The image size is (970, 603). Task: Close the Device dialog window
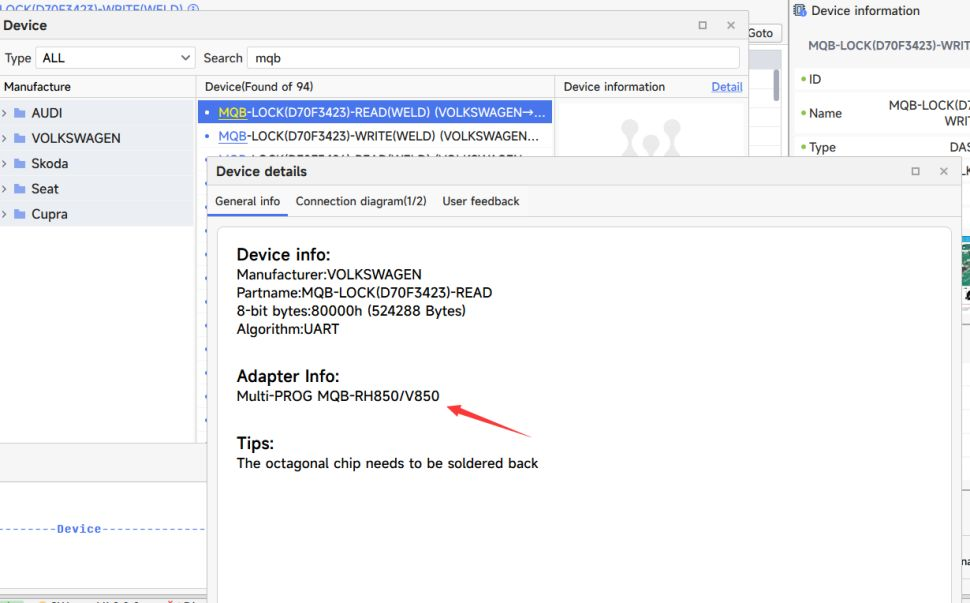(731, 25)
